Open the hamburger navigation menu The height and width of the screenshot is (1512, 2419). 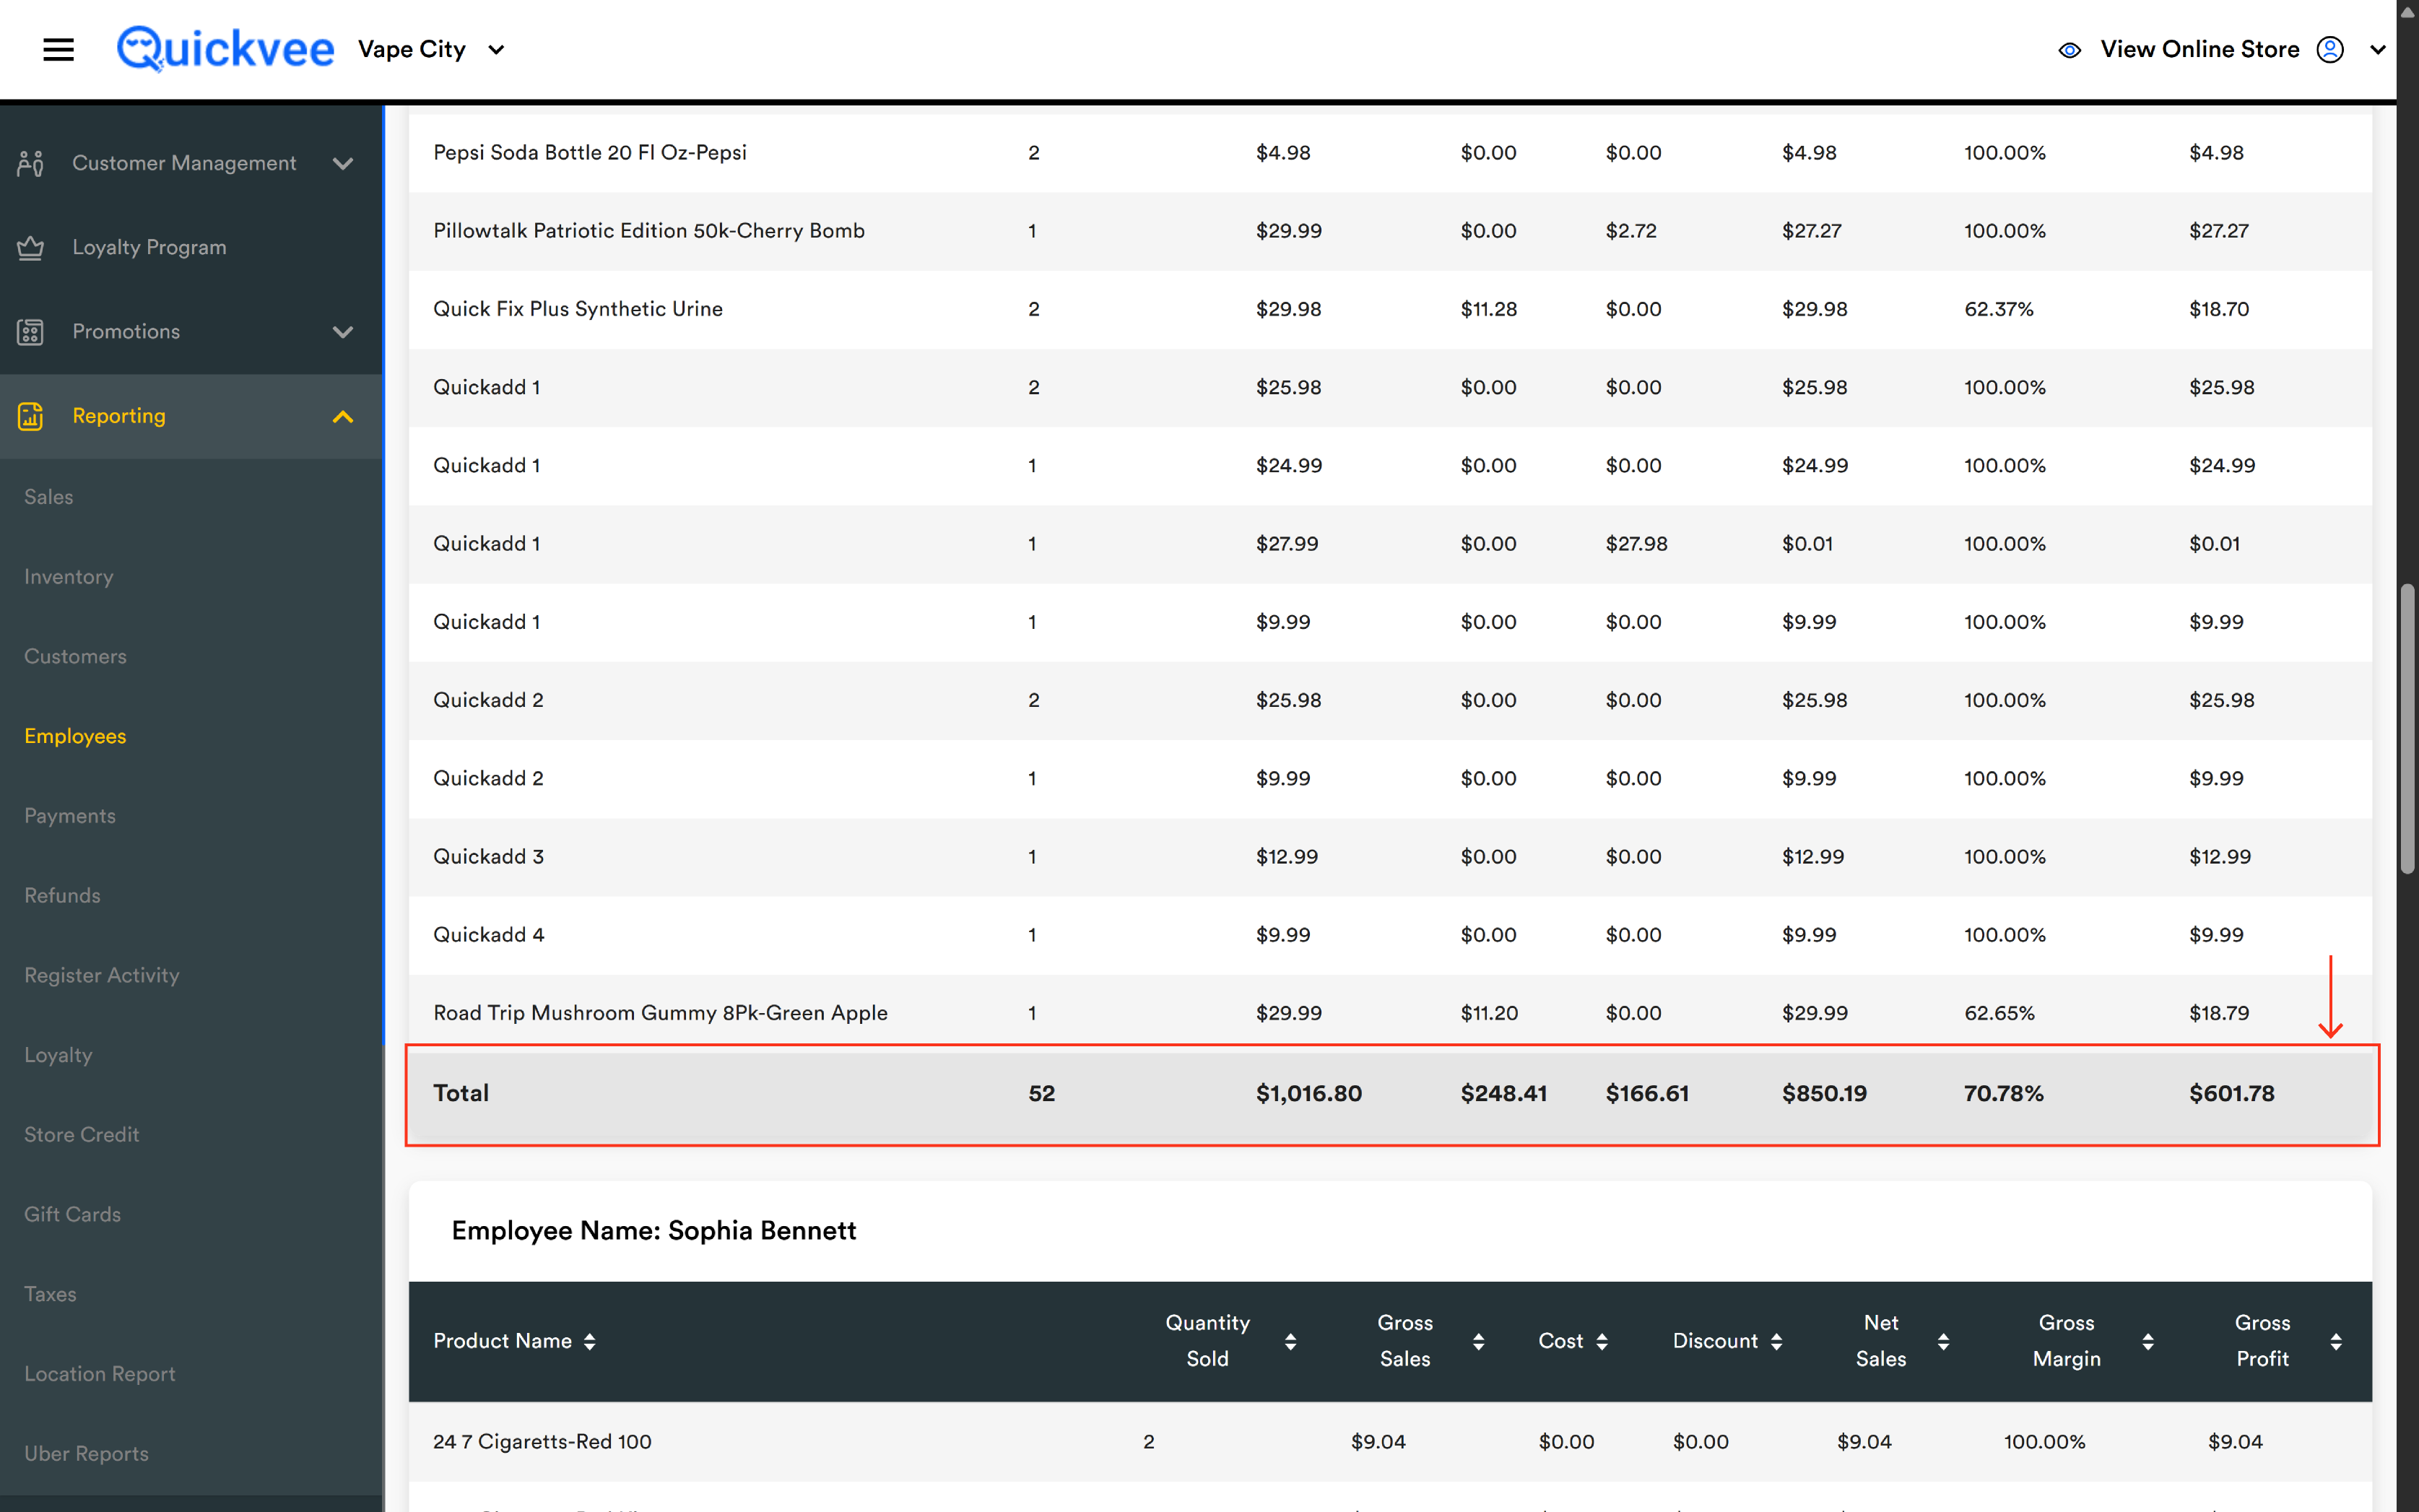coord(58,49)
